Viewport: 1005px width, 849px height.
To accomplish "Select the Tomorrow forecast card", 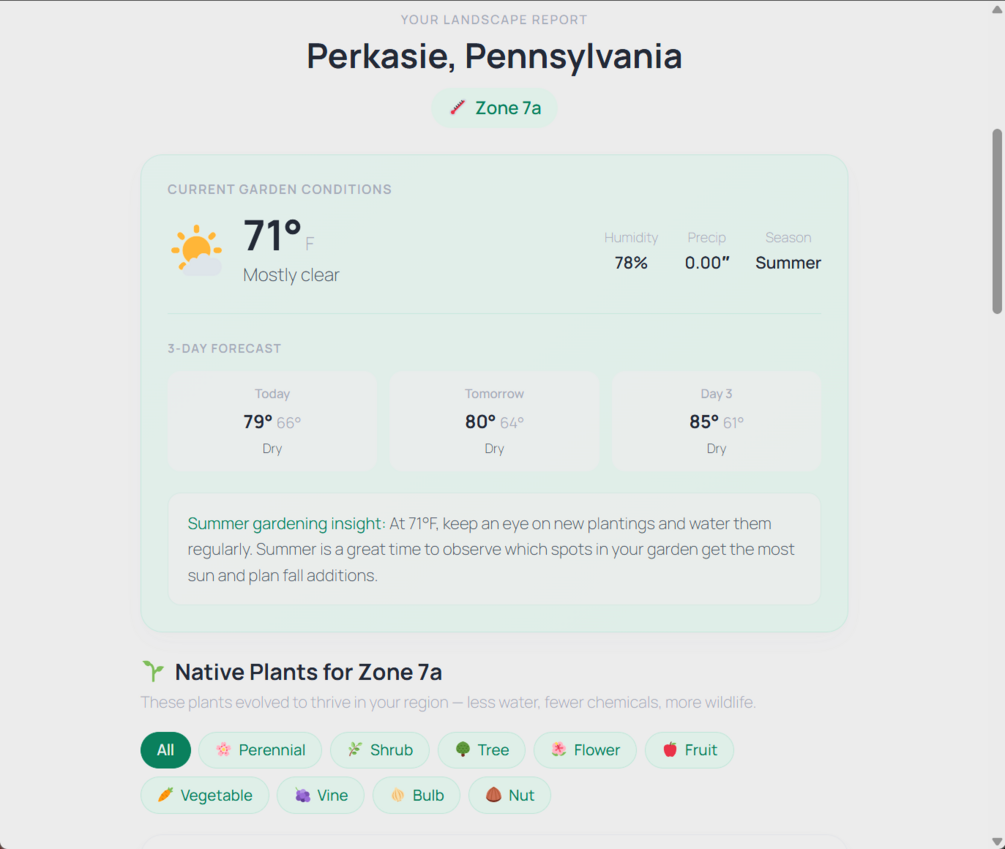I will tap(494, 421).
